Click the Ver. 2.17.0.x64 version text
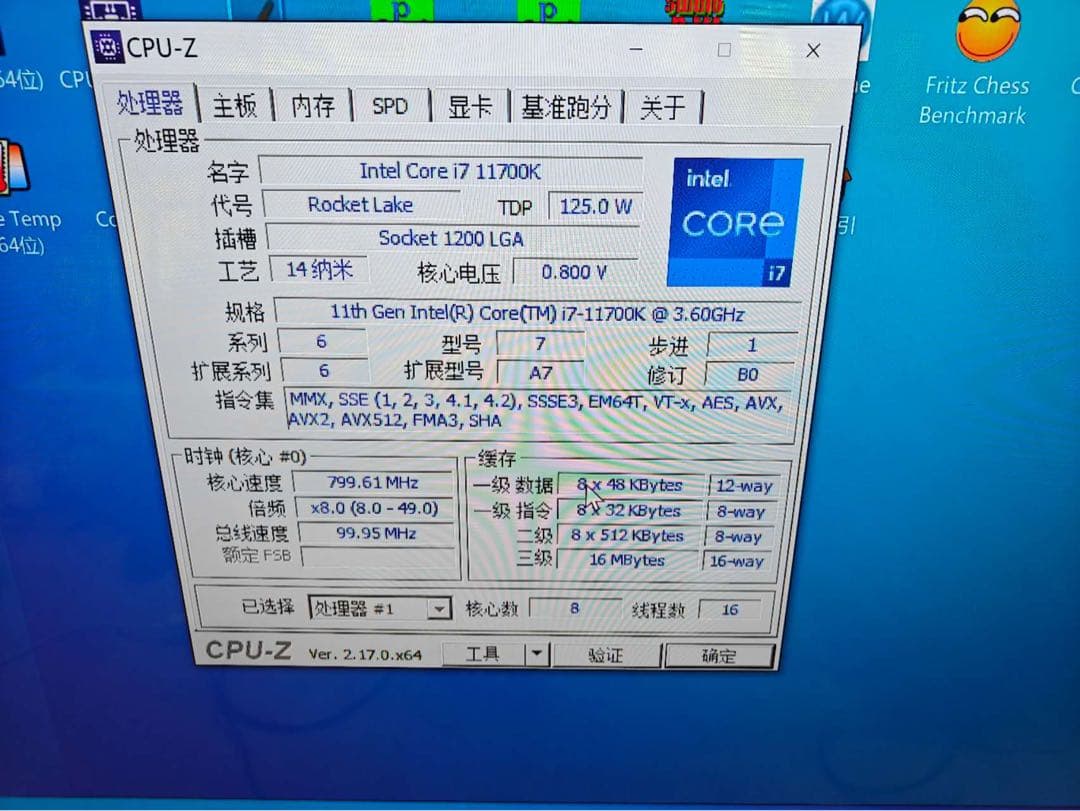The height and width of the screenshot is (811, 1080). [364, 654]
